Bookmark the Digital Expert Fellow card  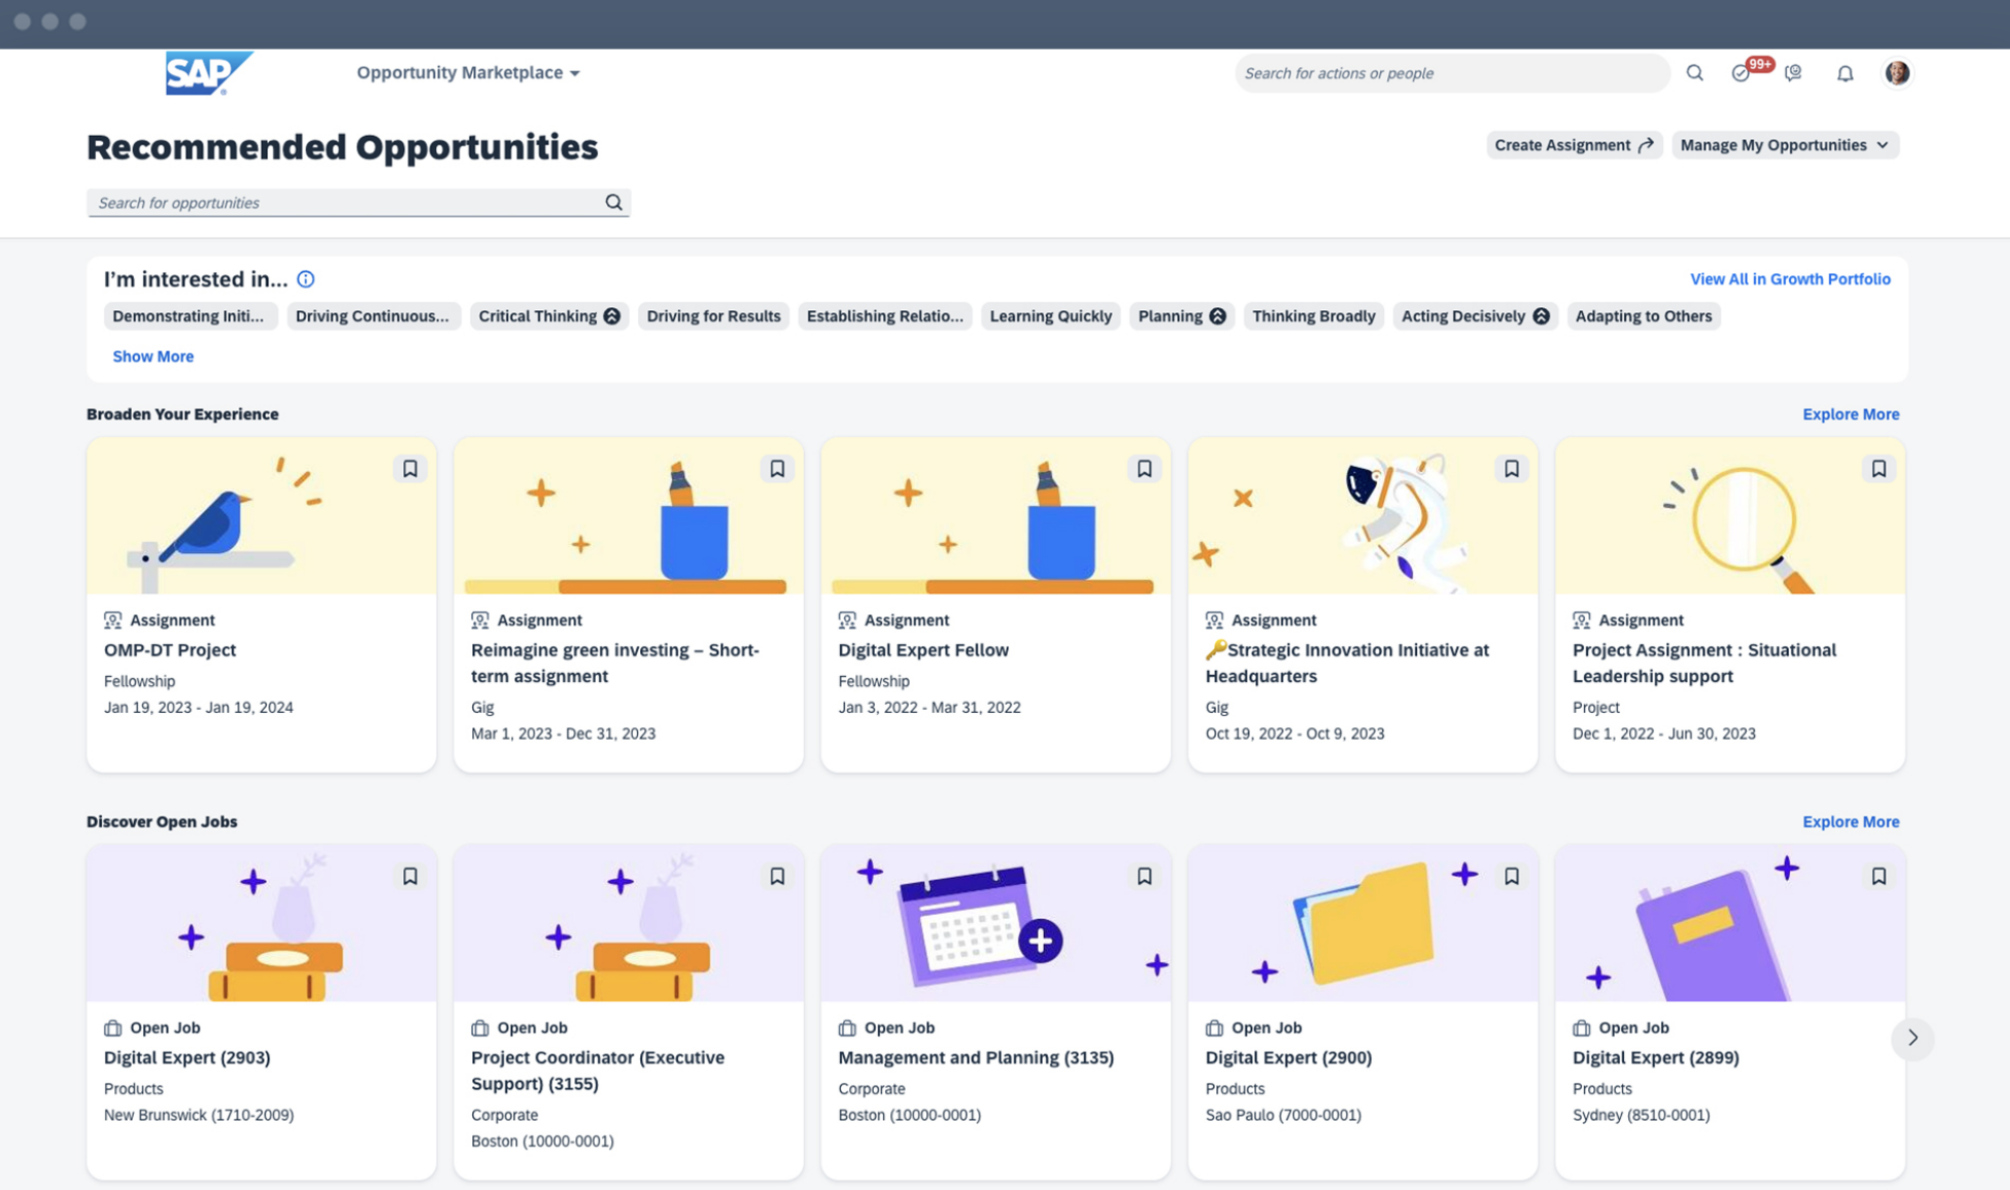coord(1144,468)
